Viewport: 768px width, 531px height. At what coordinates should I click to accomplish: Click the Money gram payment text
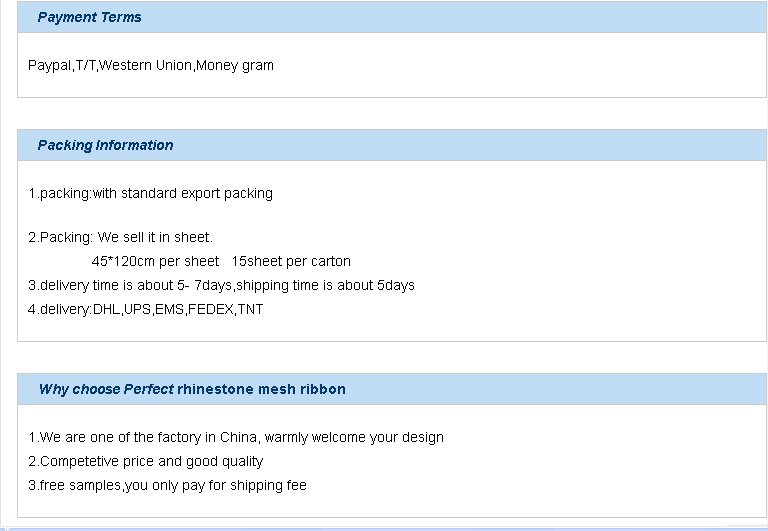[235, 66]
